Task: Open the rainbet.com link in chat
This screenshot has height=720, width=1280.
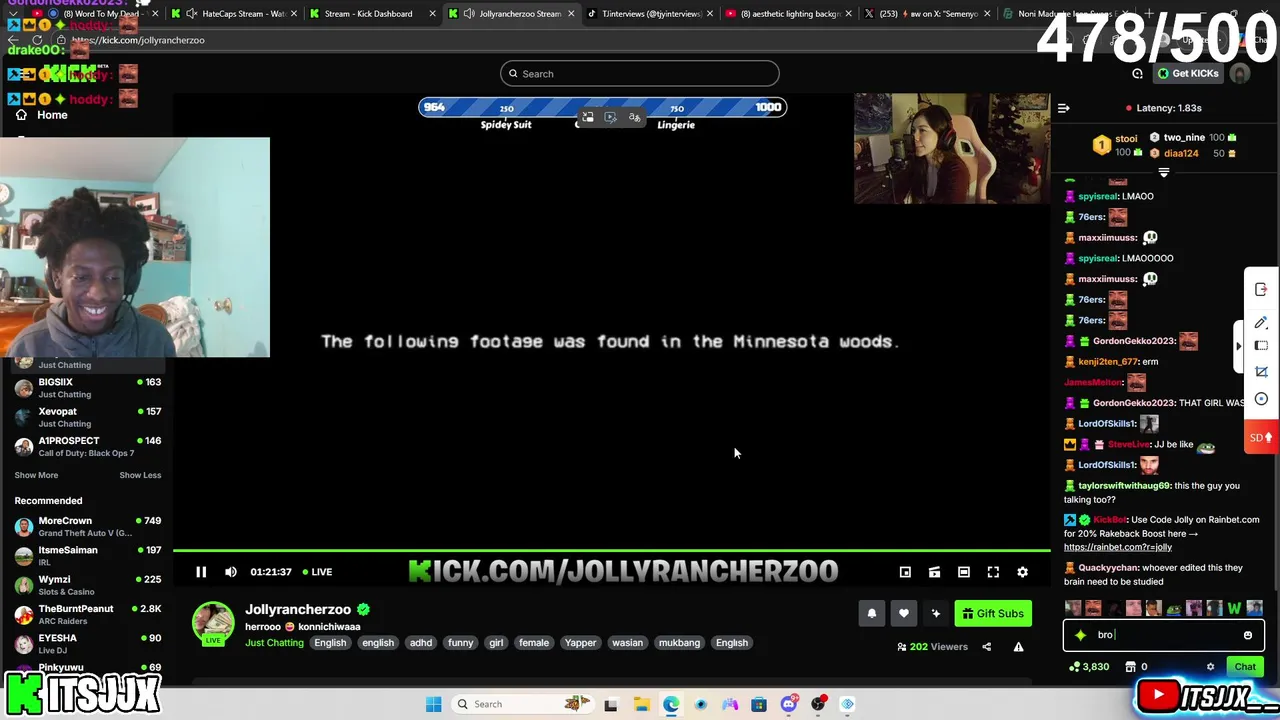Action: point(1117,547)
